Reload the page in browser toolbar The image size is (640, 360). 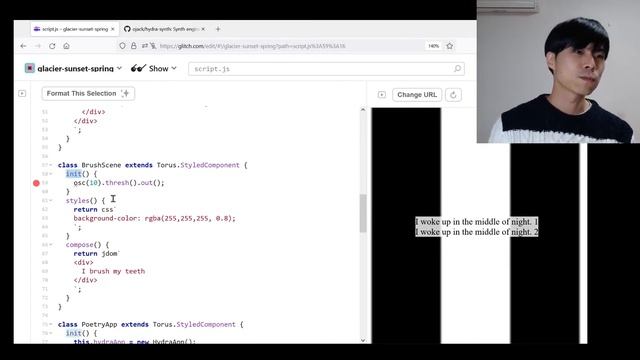(x=52, y=46)
